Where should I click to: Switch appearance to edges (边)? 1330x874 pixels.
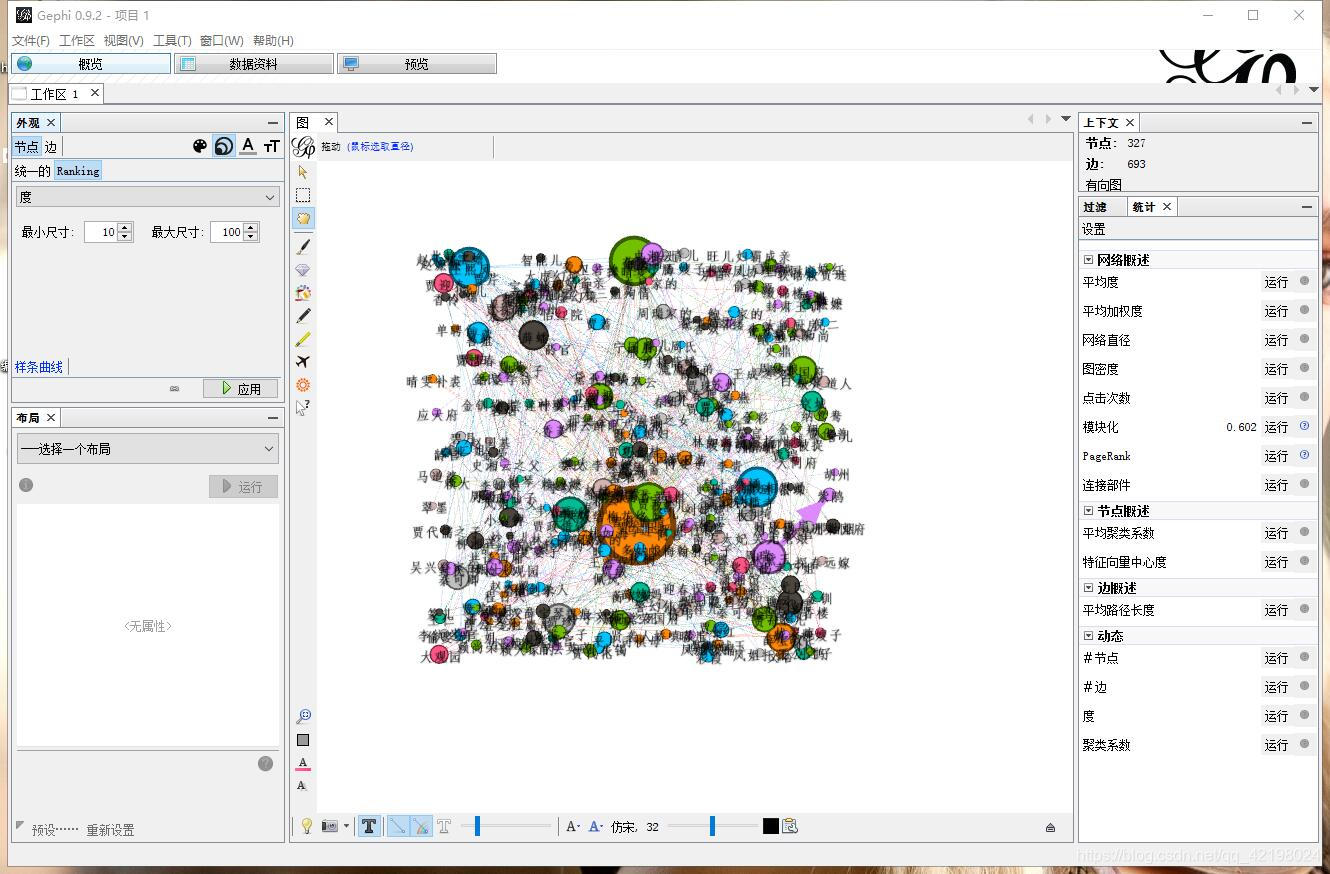point(51,146)
